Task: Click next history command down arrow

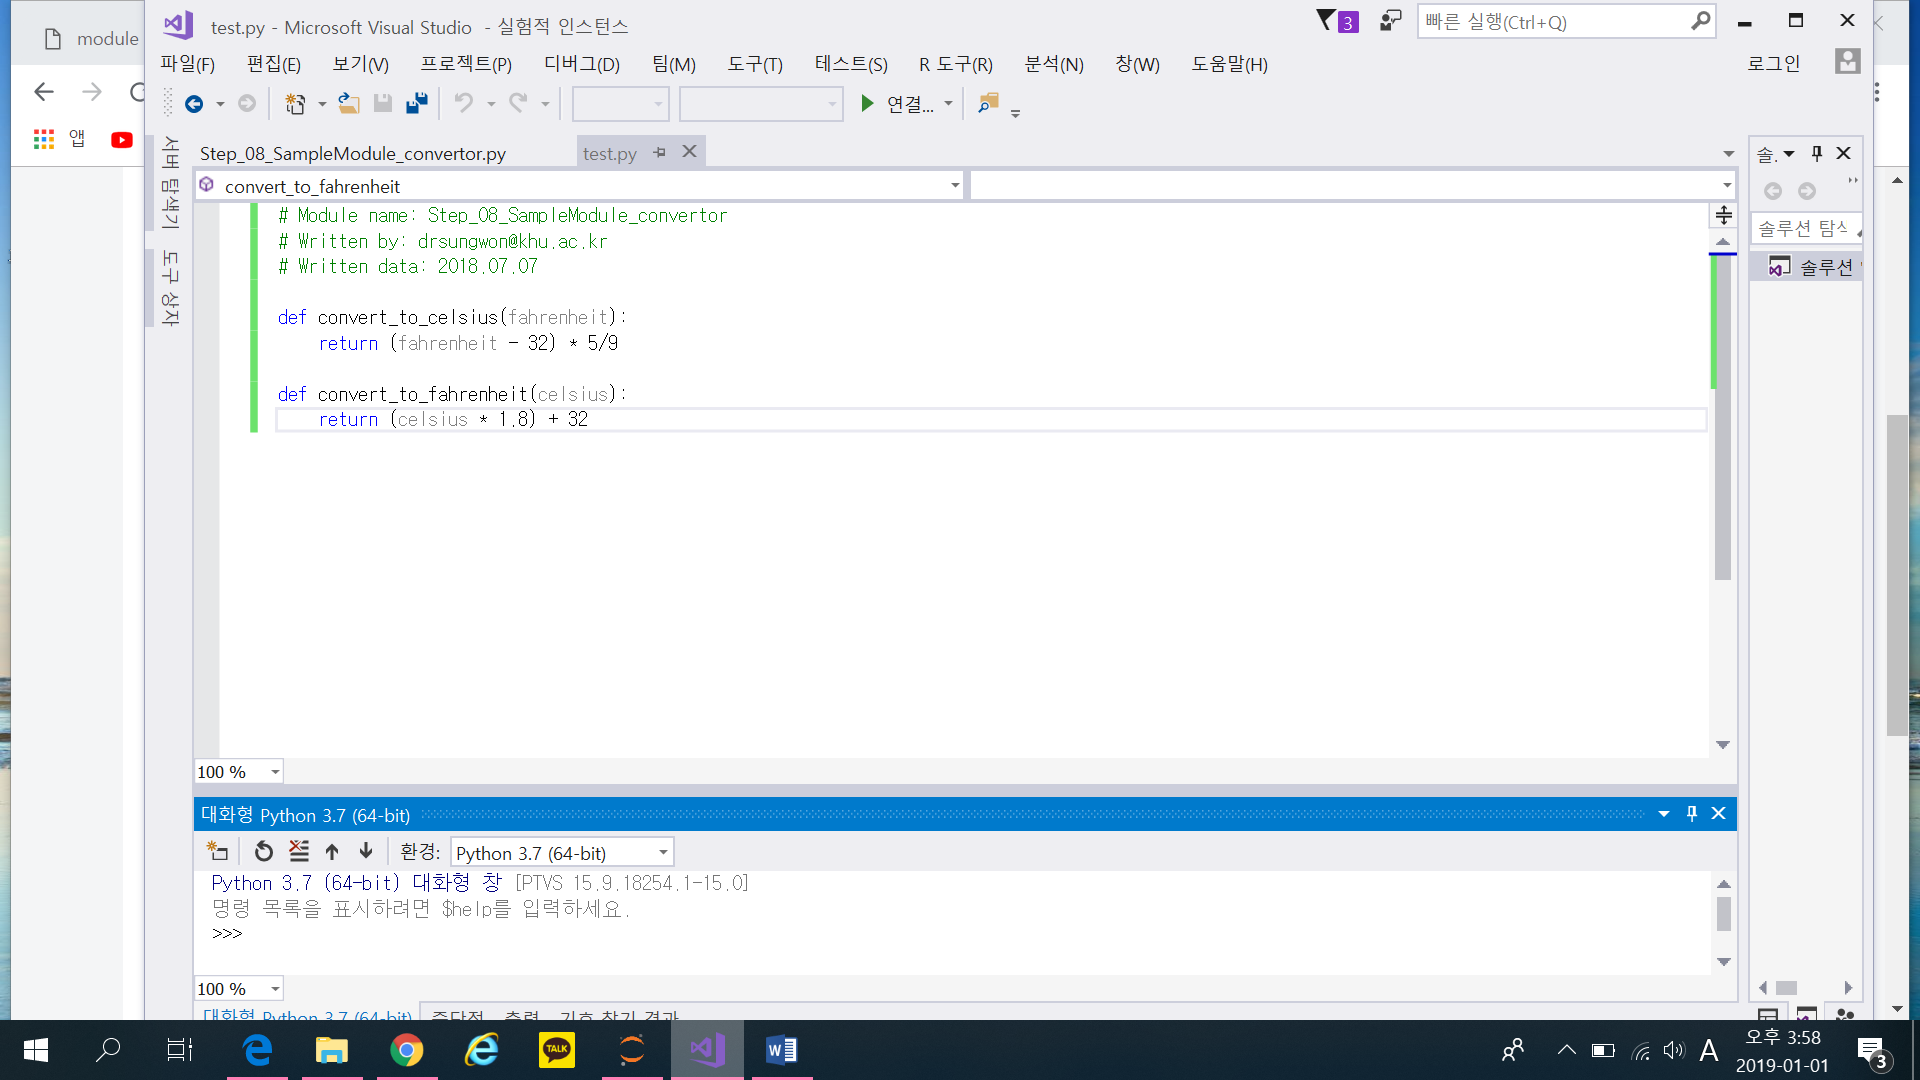Action: click(x=366, y=852)
